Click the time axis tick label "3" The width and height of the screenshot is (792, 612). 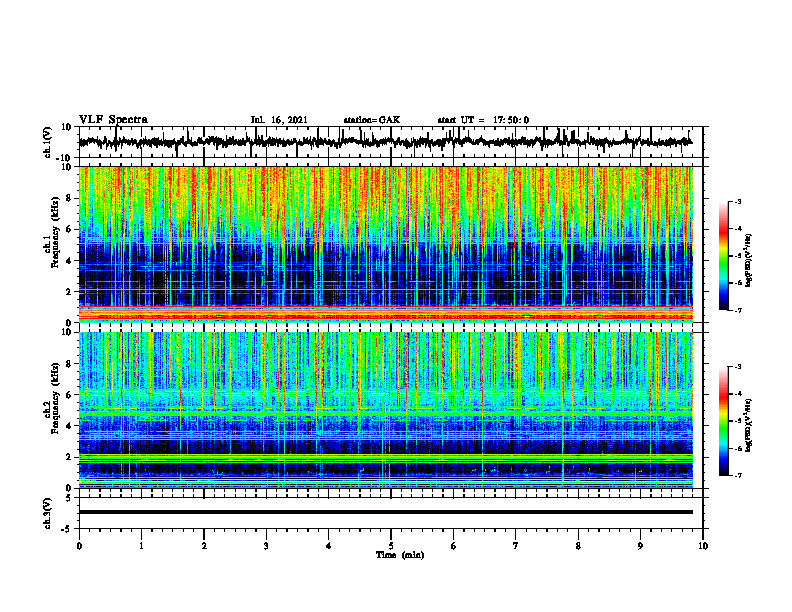click(266, 546)
